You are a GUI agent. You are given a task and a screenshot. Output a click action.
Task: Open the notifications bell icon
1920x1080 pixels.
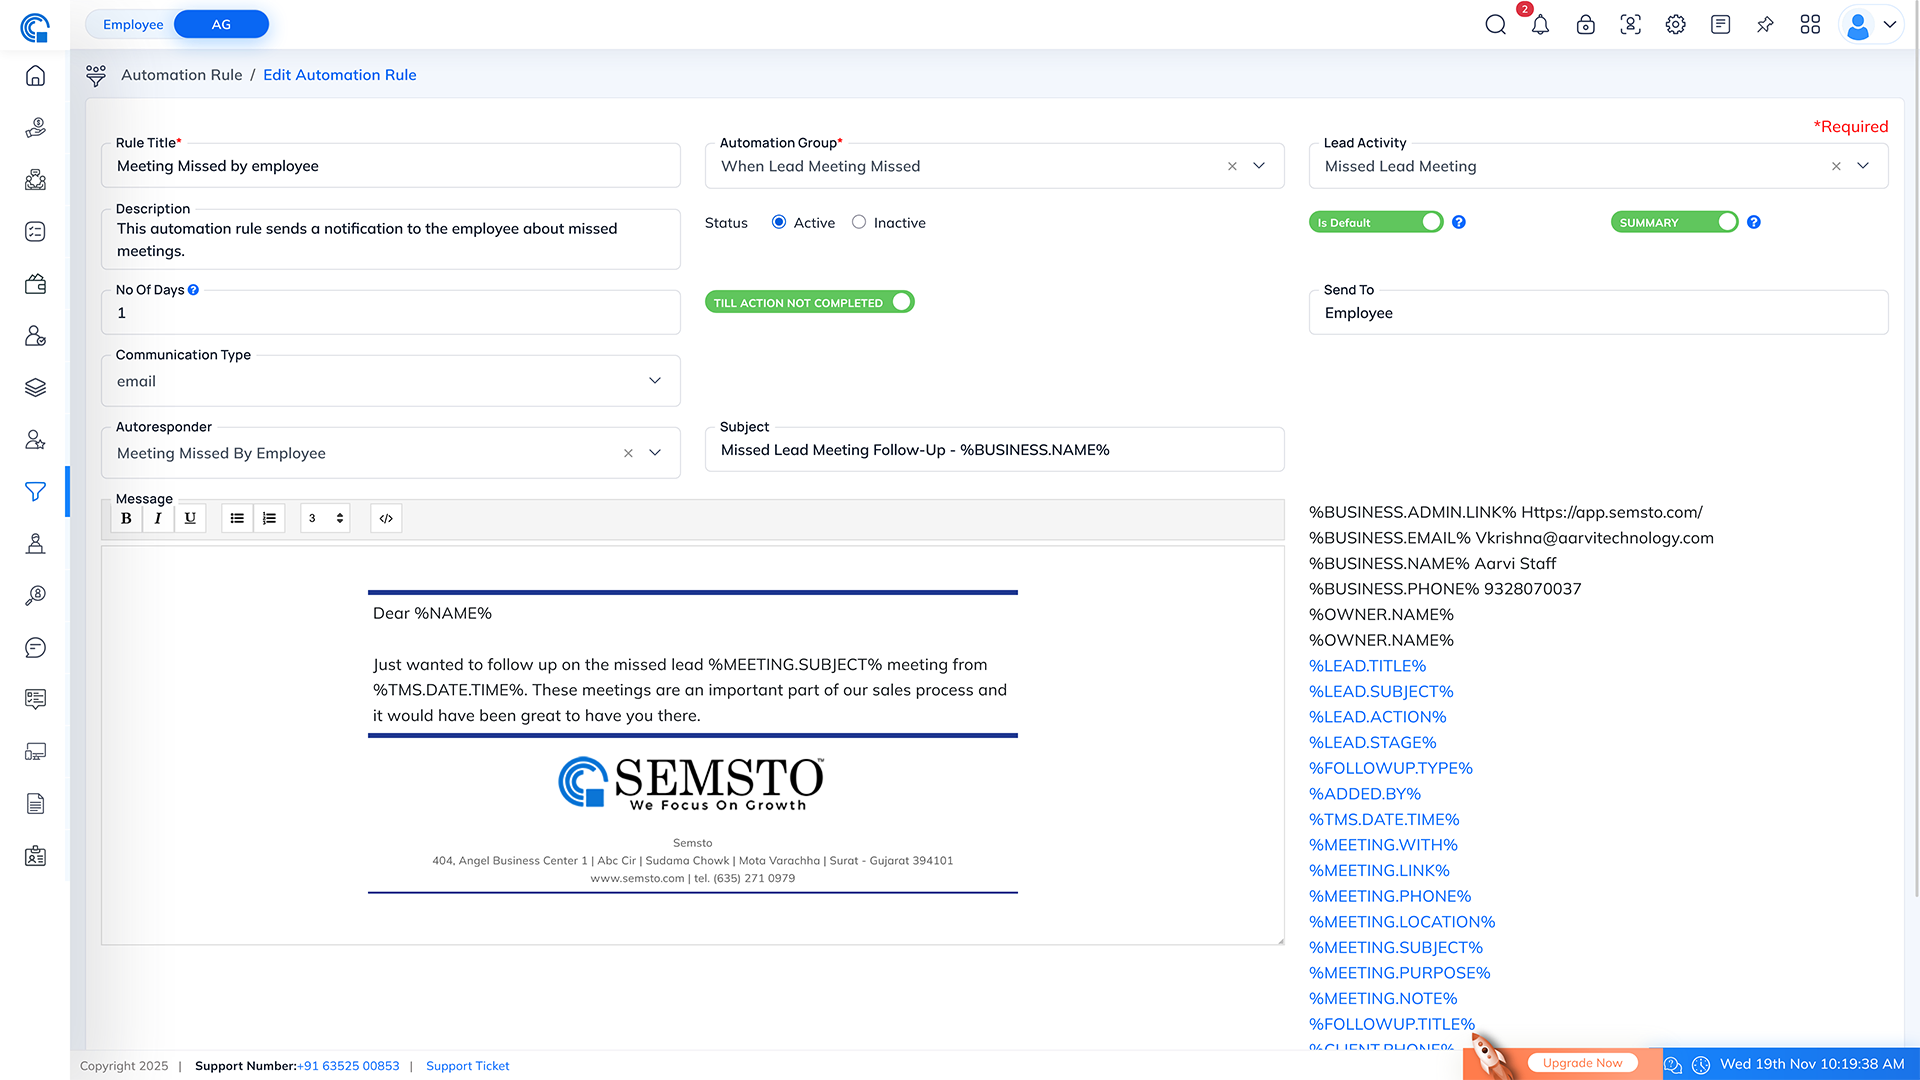[x=1540, y=25]
